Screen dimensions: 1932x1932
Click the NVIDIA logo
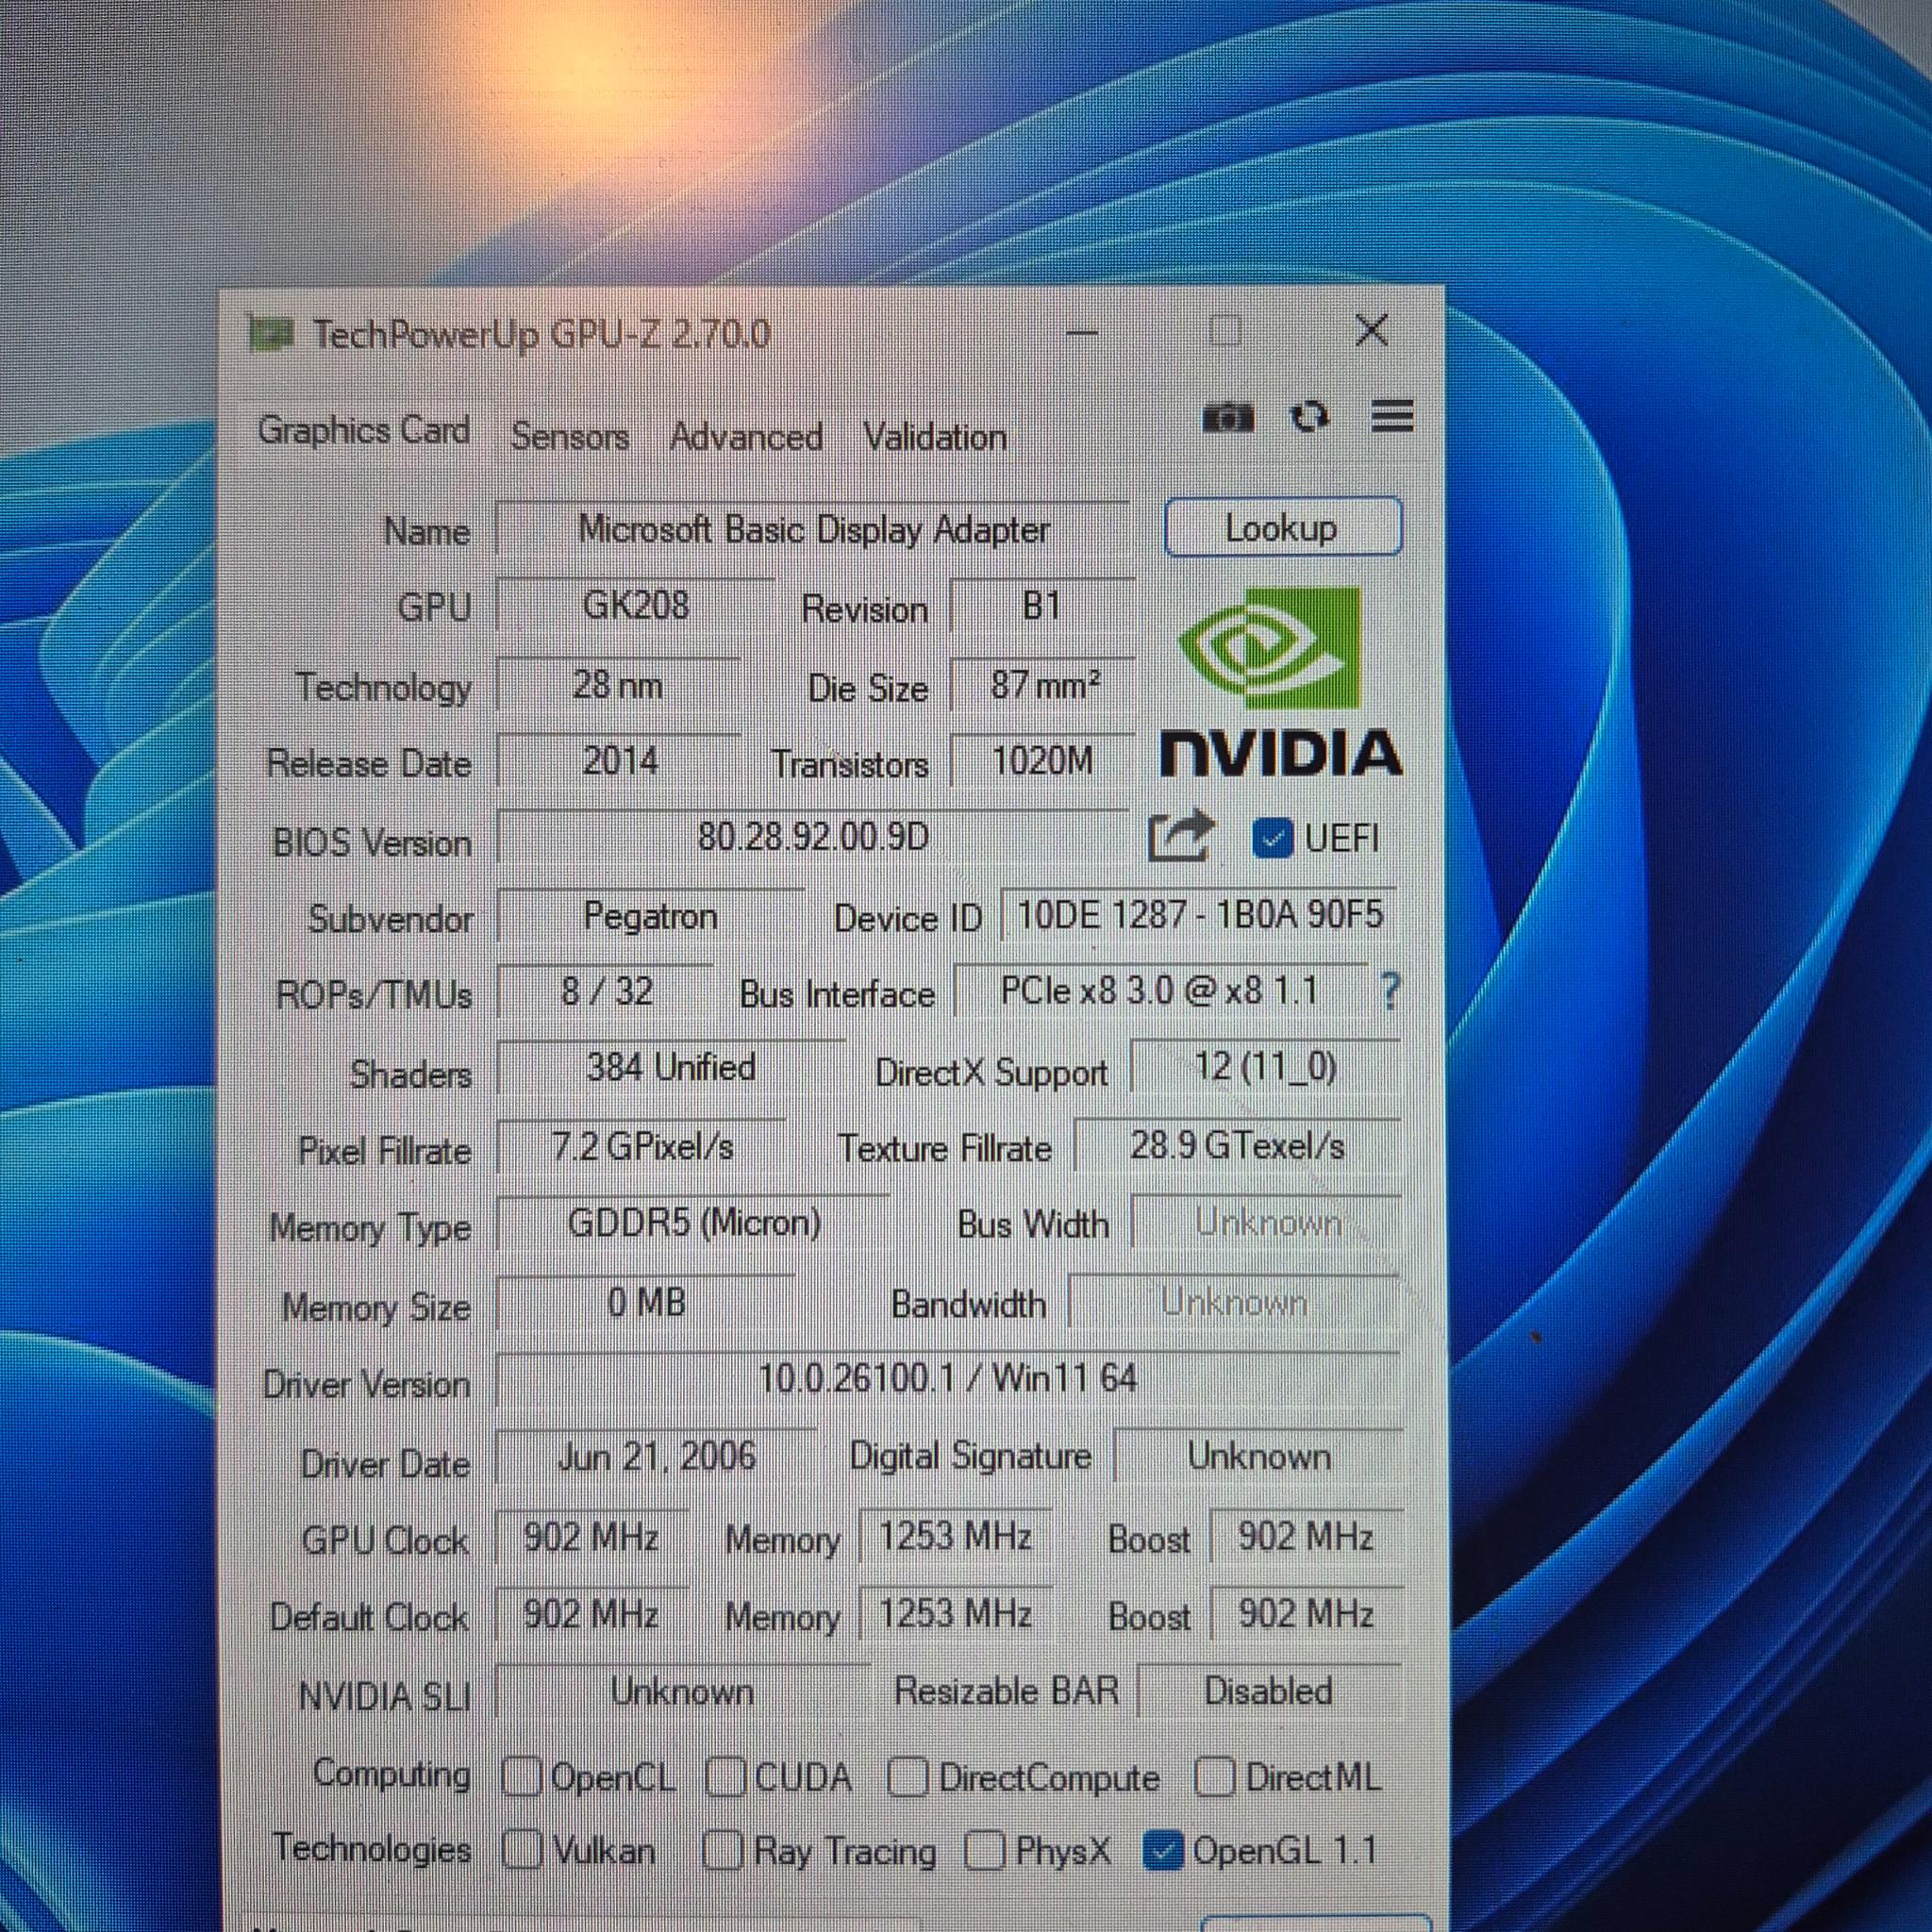(x=1281, y=682)
